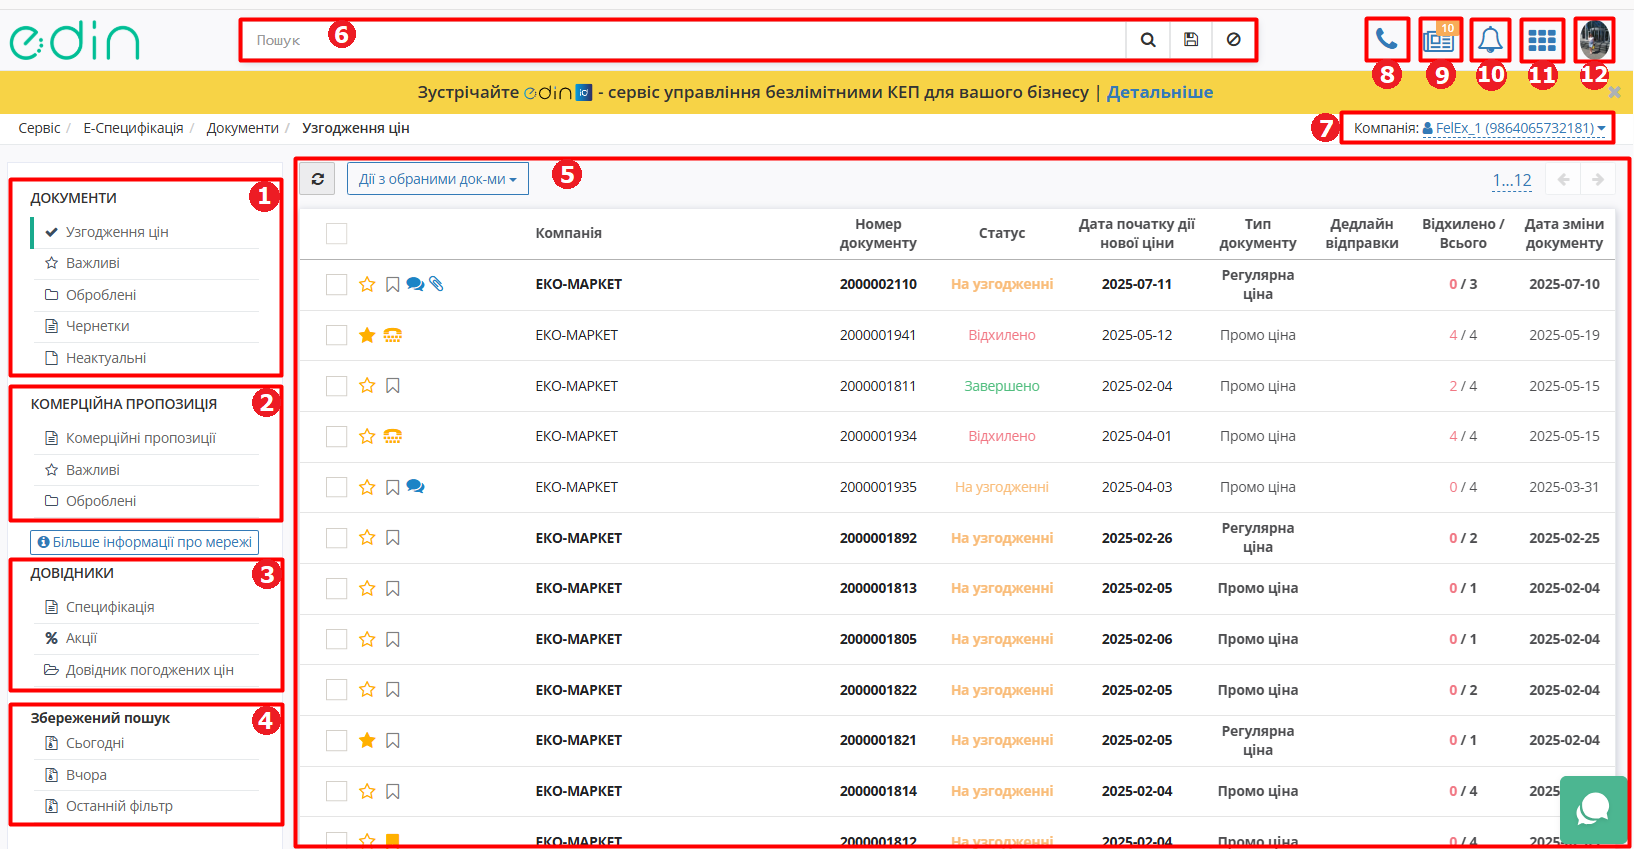Click the Детальніше banner link
Screen dimensions: 1634x849
1160,92
